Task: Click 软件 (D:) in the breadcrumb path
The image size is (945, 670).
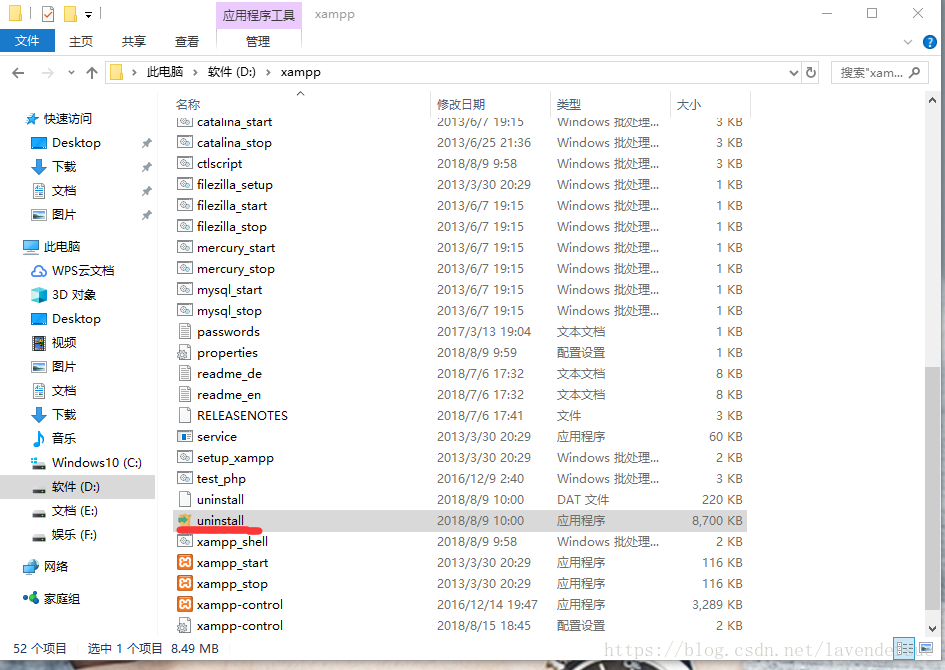Action: pos(231,72)
